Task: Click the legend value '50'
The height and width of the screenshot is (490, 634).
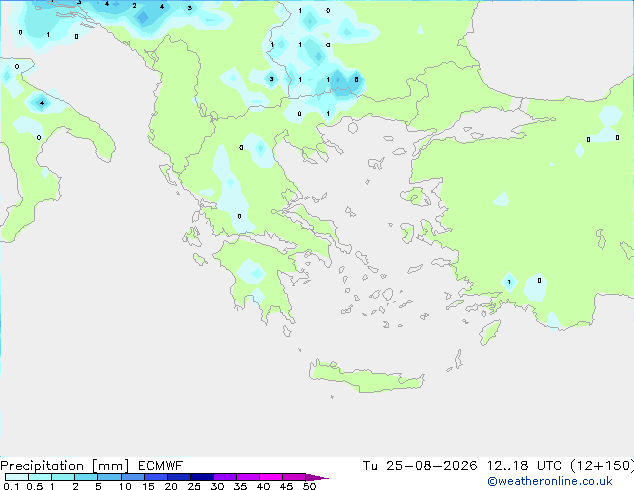Action: pos(310,486)
